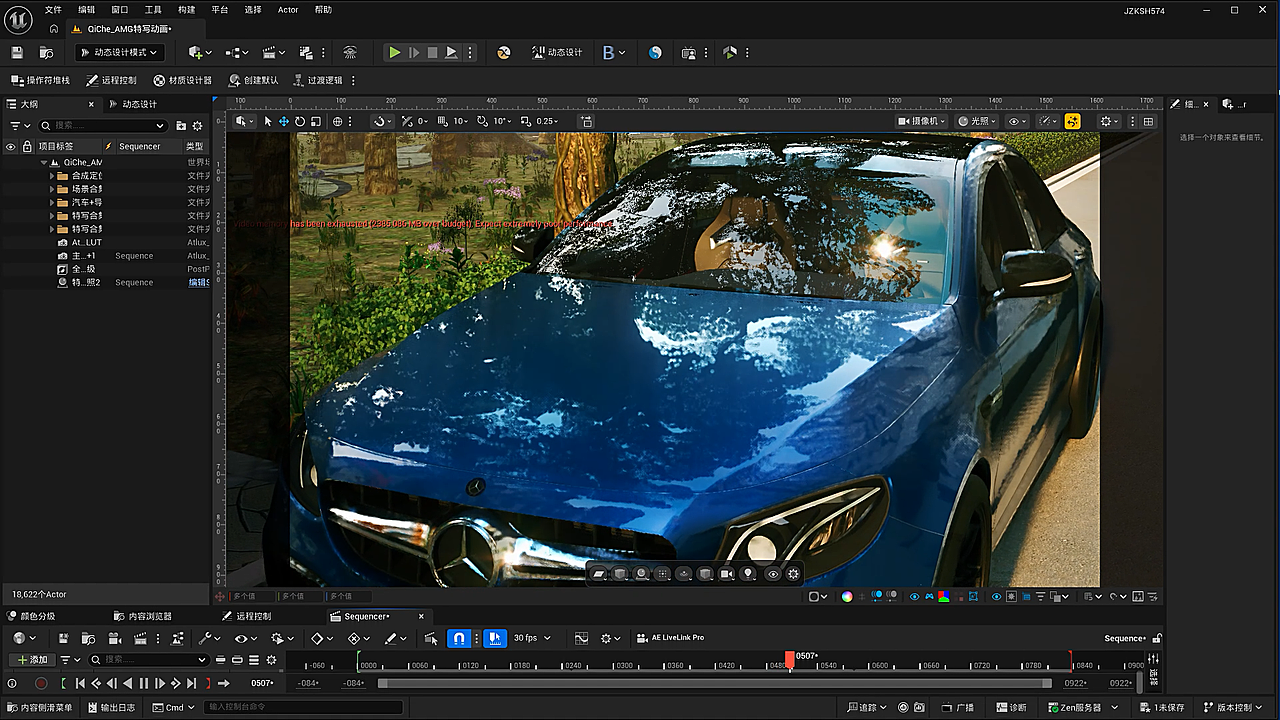Select the Translate move gizmo tool
Viewport: 1280px width, 720px height.
[284, 121]
